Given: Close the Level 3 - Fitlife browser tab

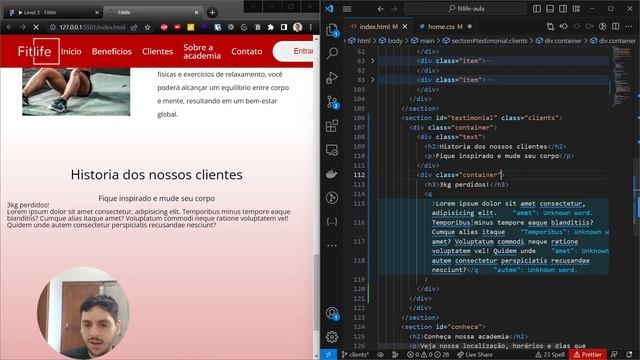Looking at the screenshot, I should (x=97, y=13).
